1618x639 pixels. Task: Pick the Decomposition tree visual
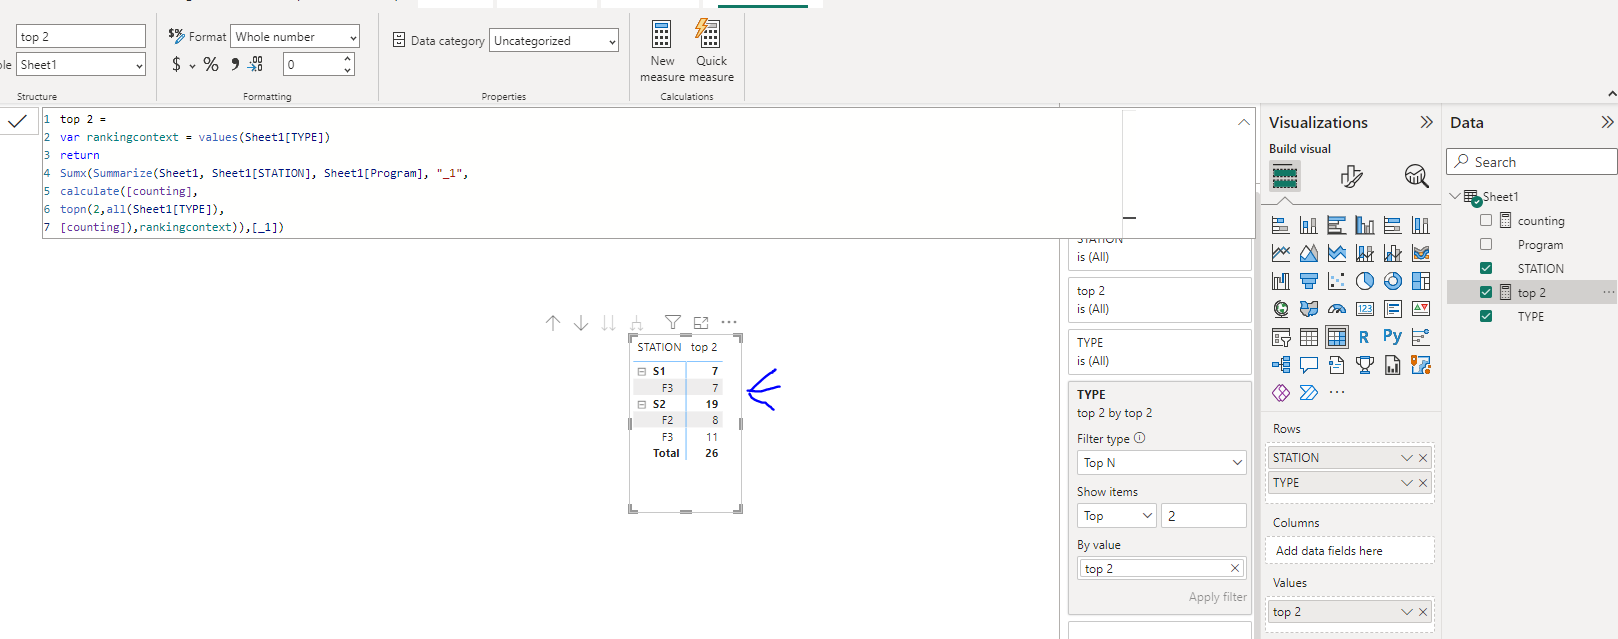coord(1281,365)
